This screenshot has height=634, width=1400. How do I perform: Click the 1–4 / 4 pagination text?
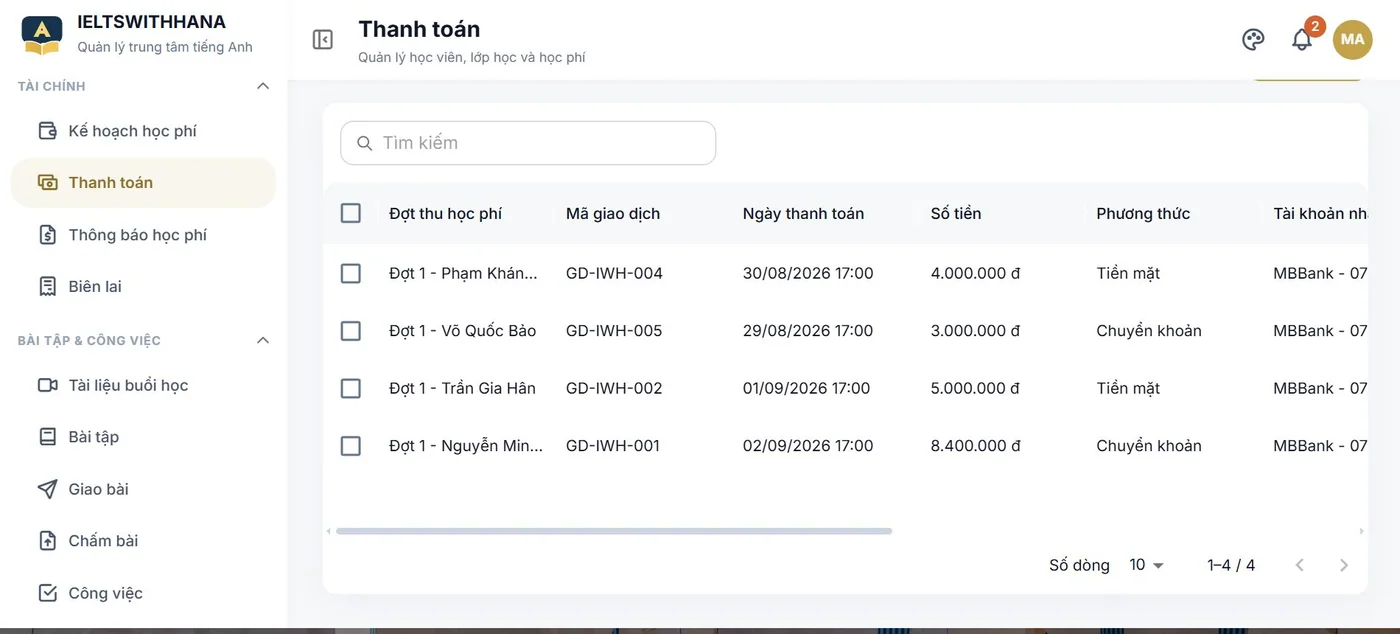(1231, 565)
